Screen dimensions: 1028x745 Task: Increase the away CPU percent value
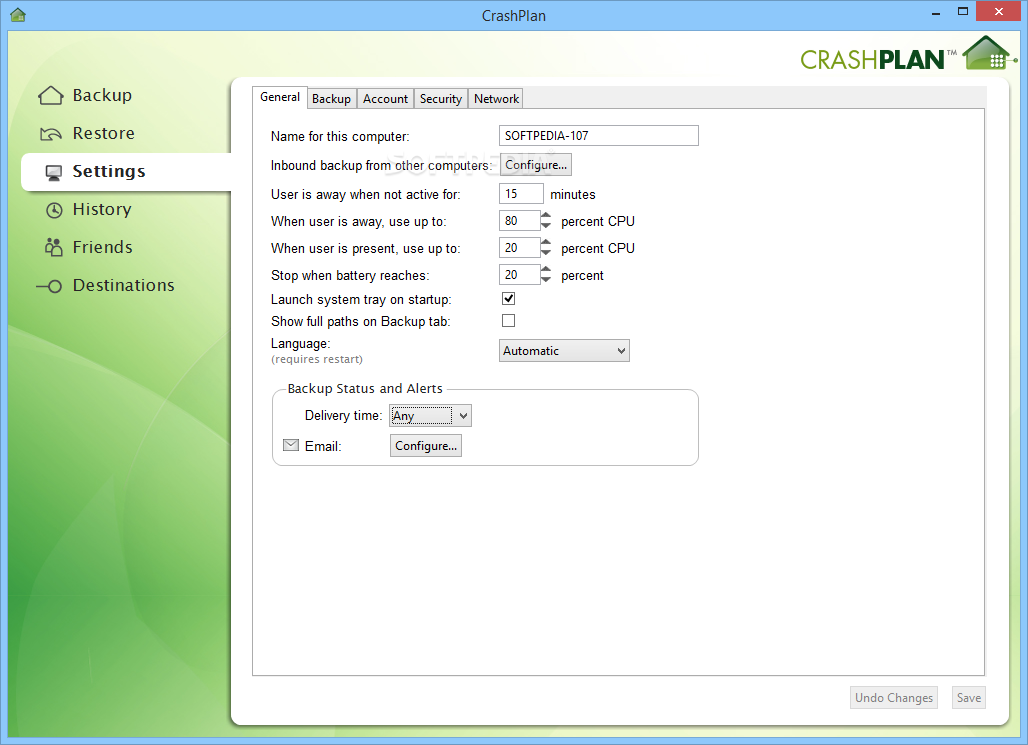click(545, 216)
